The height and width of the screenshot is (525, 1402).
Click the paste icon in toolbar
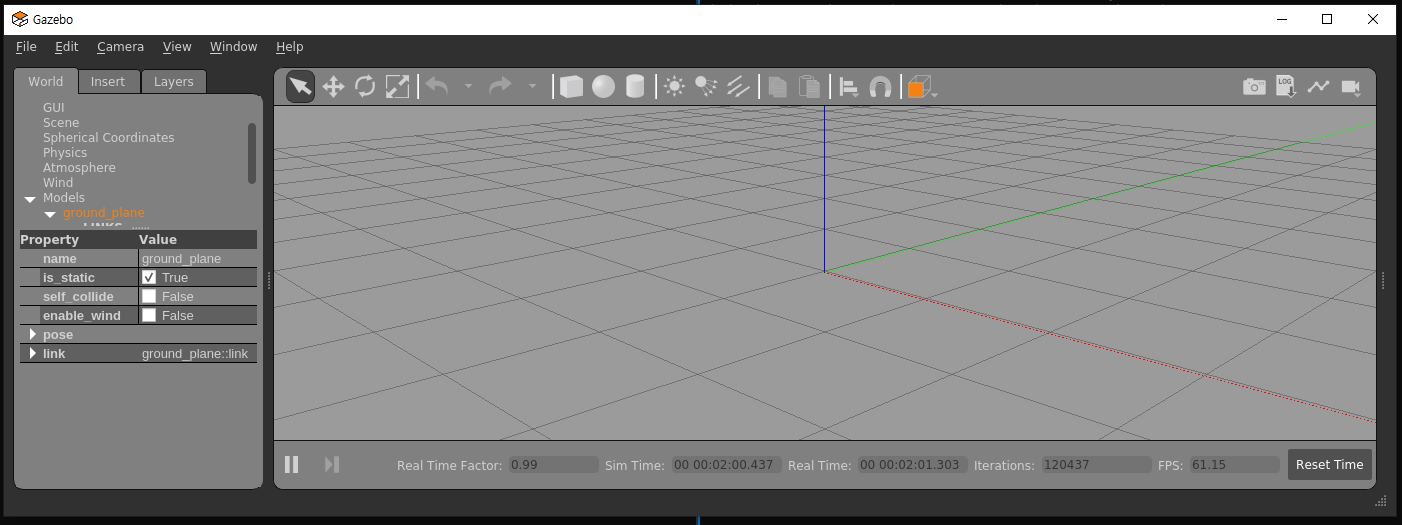[x=810, y=87]
